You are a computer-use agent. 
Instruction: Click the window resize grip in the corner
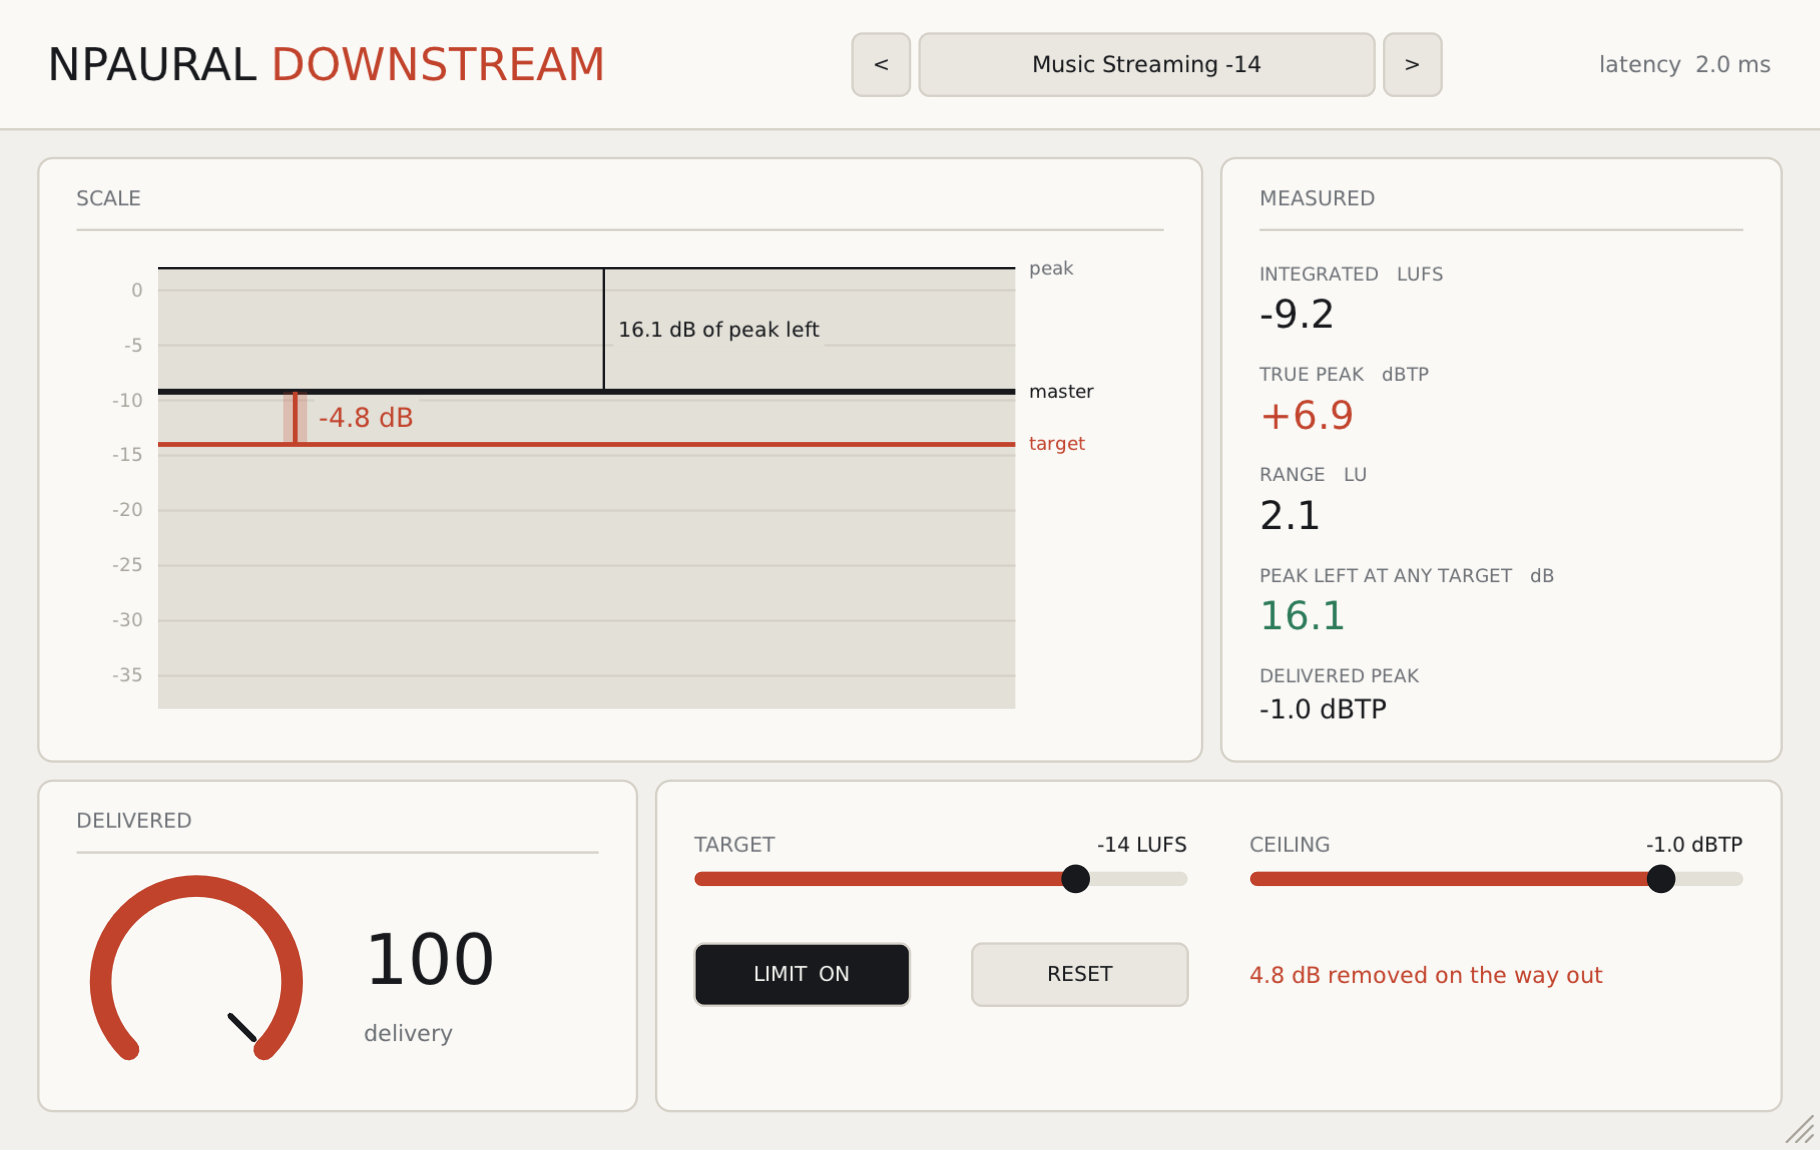1800,1130
